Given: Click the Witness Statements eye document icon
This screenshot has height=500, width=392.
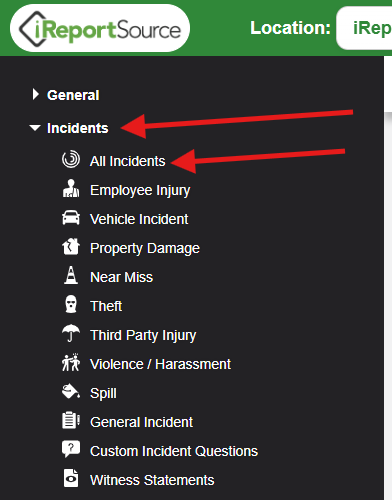Looking at the screenshot, I should click(x=71, y=478).
